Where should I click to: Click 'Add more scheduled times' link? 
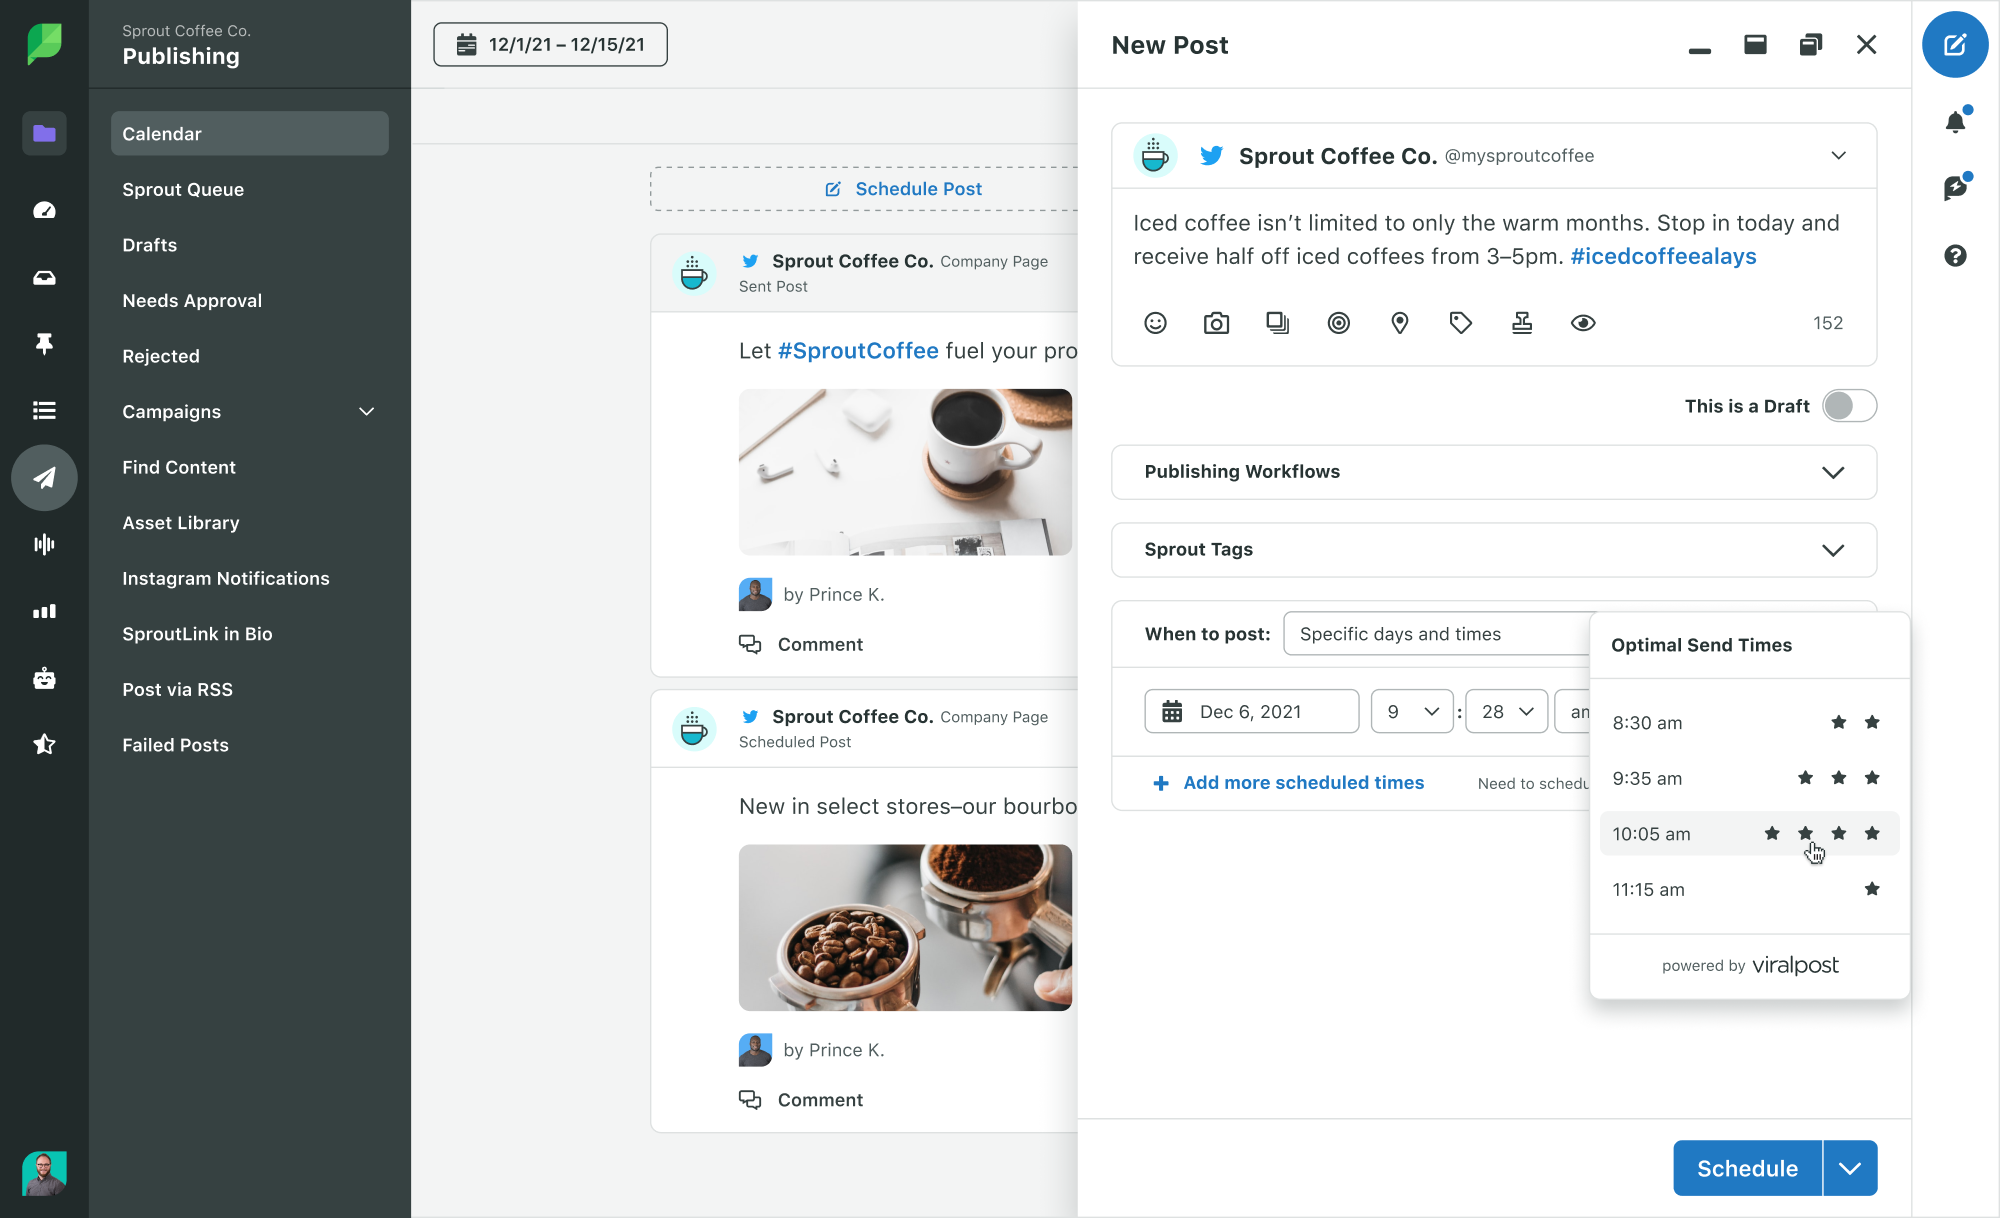click(1289, 782)
